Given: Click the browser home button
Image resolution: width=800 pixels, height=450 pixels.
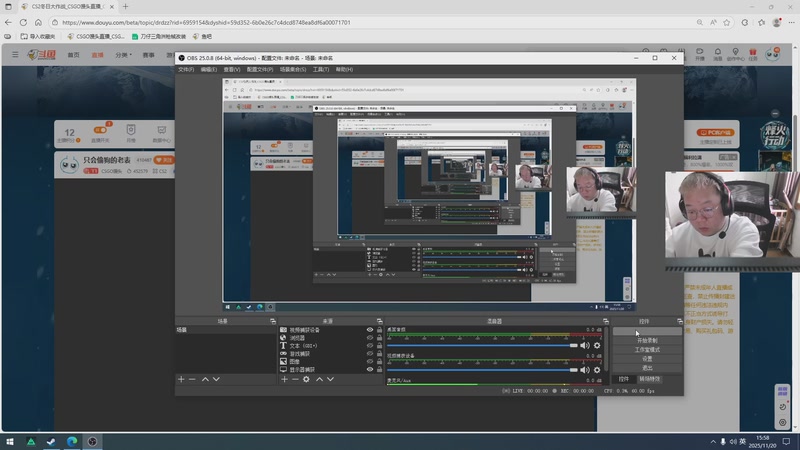Looking at the screenshot, I should 38,22.
